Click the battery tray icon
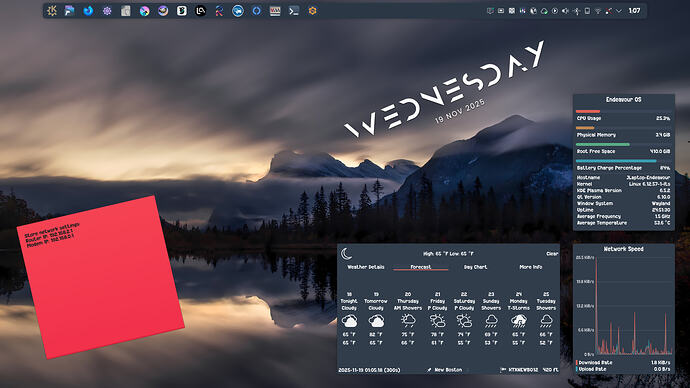Viewport: 690px width, 388px height. [x=587, y=11]
